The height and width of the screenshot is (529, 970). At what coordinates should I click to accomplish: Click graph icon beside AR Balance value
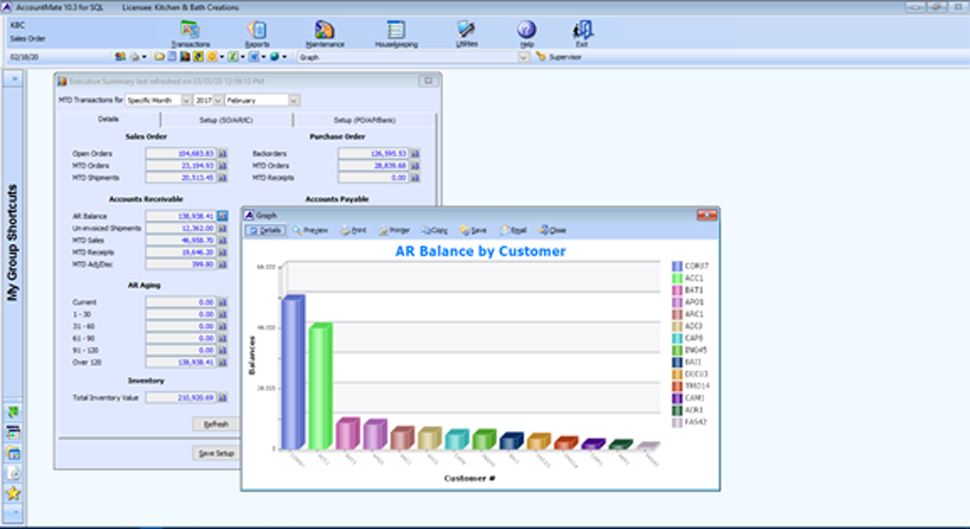point(222,216)
